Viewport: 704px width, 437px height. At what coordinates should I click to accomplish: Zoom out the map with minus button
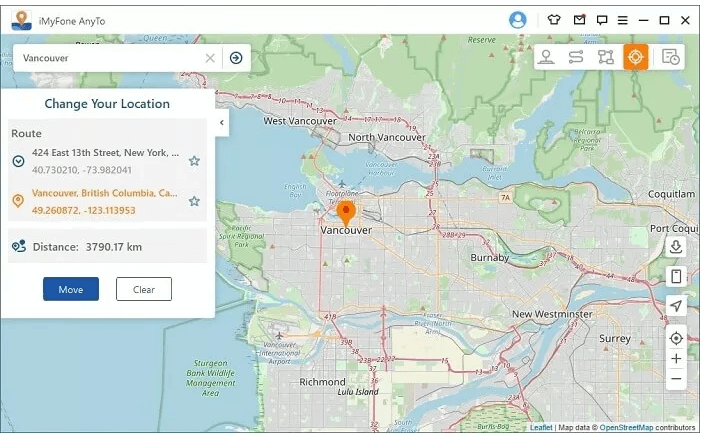point(676,379)
